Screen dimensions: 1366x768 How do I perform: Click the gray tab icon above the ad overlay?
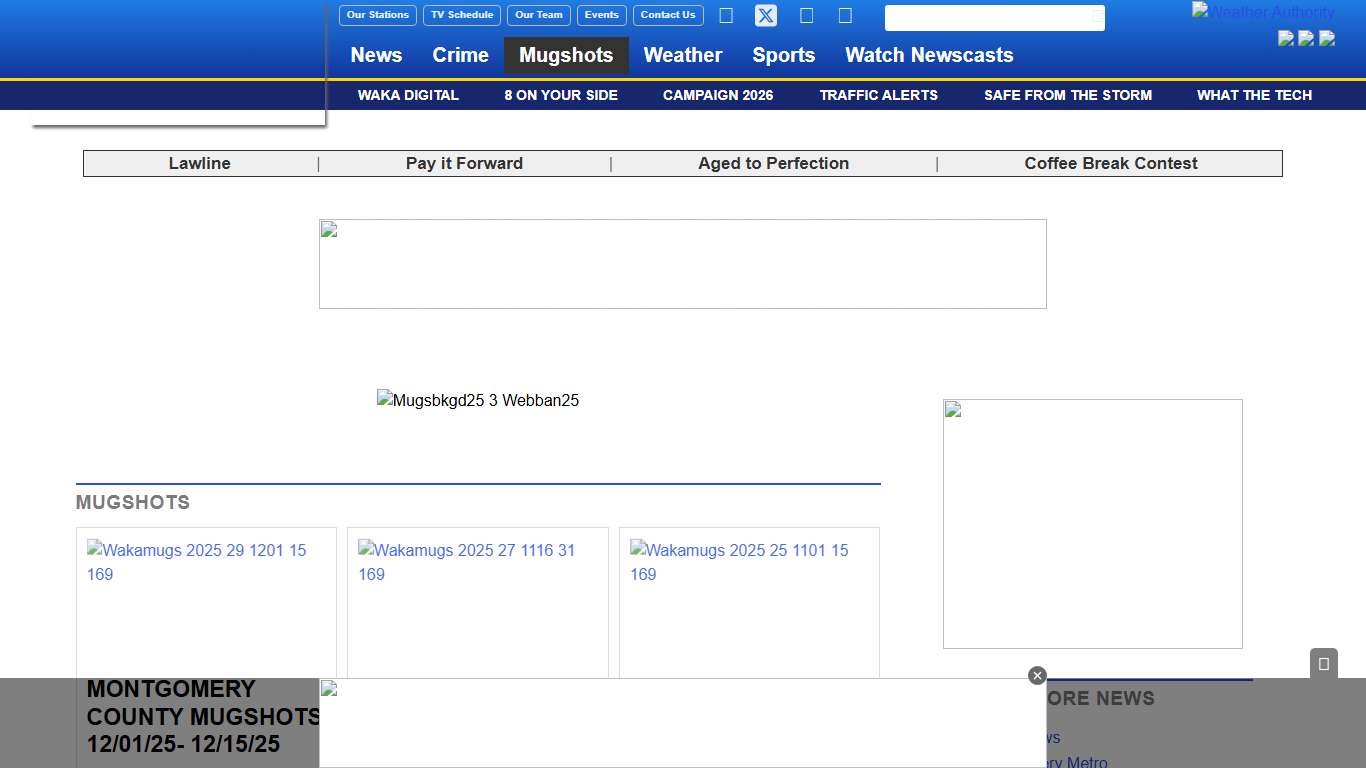[x=1323, y=664]
